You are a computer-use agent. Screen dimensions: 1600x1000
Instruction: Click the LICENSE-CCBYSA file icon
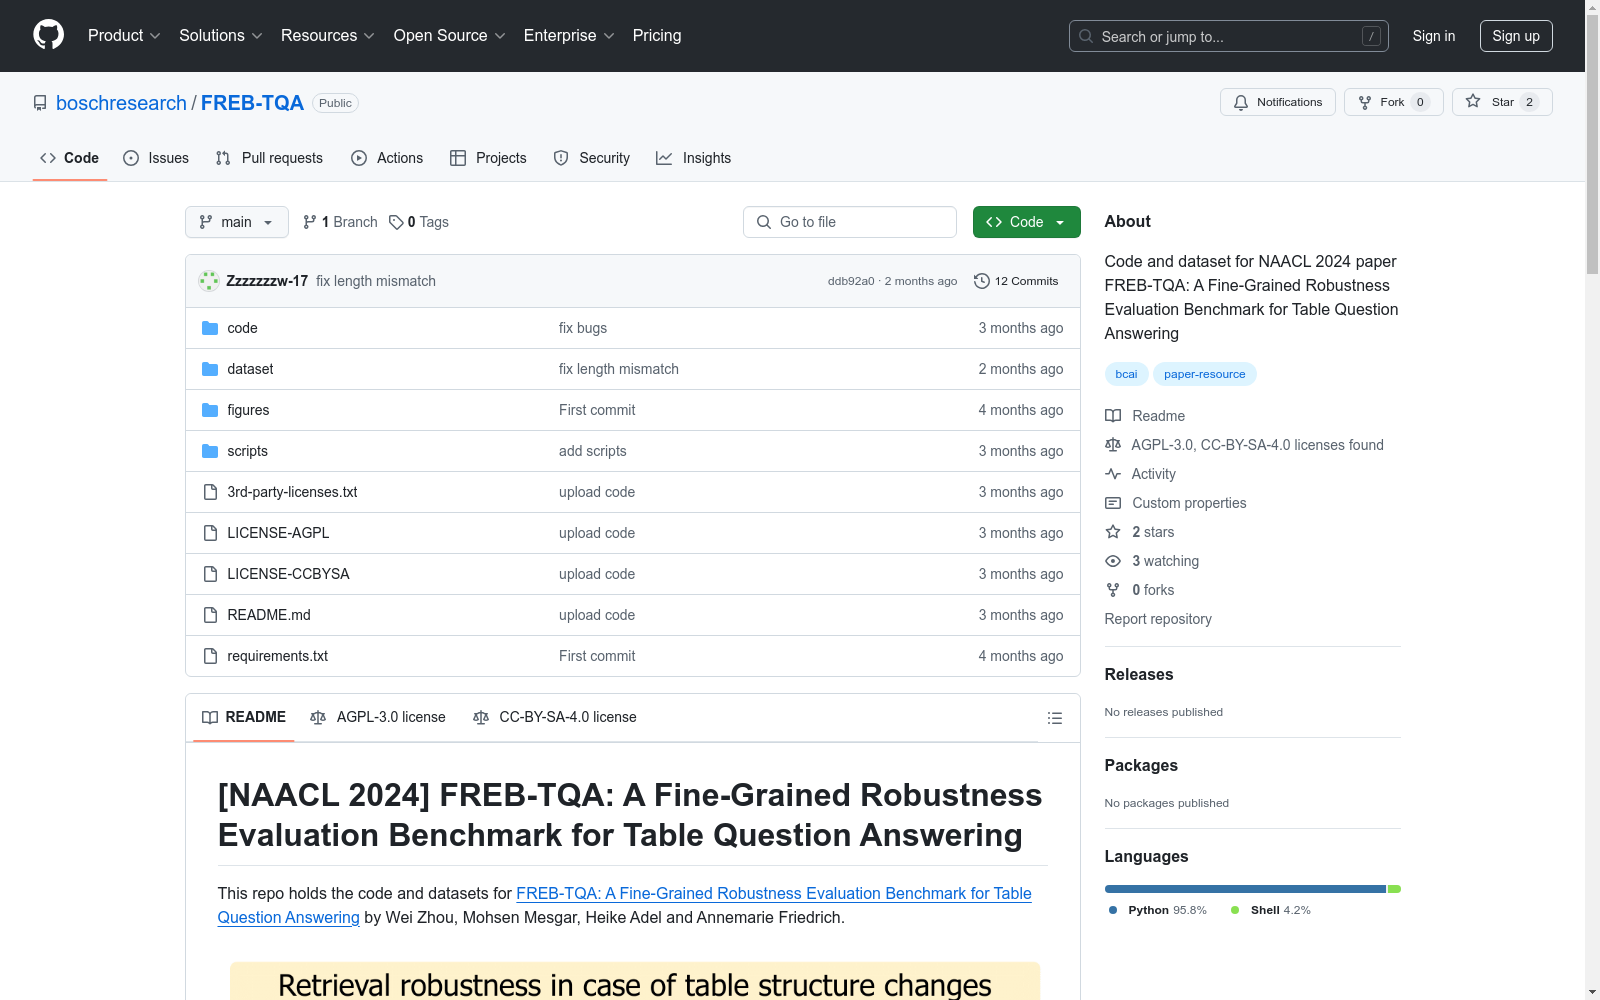[210, 574]
